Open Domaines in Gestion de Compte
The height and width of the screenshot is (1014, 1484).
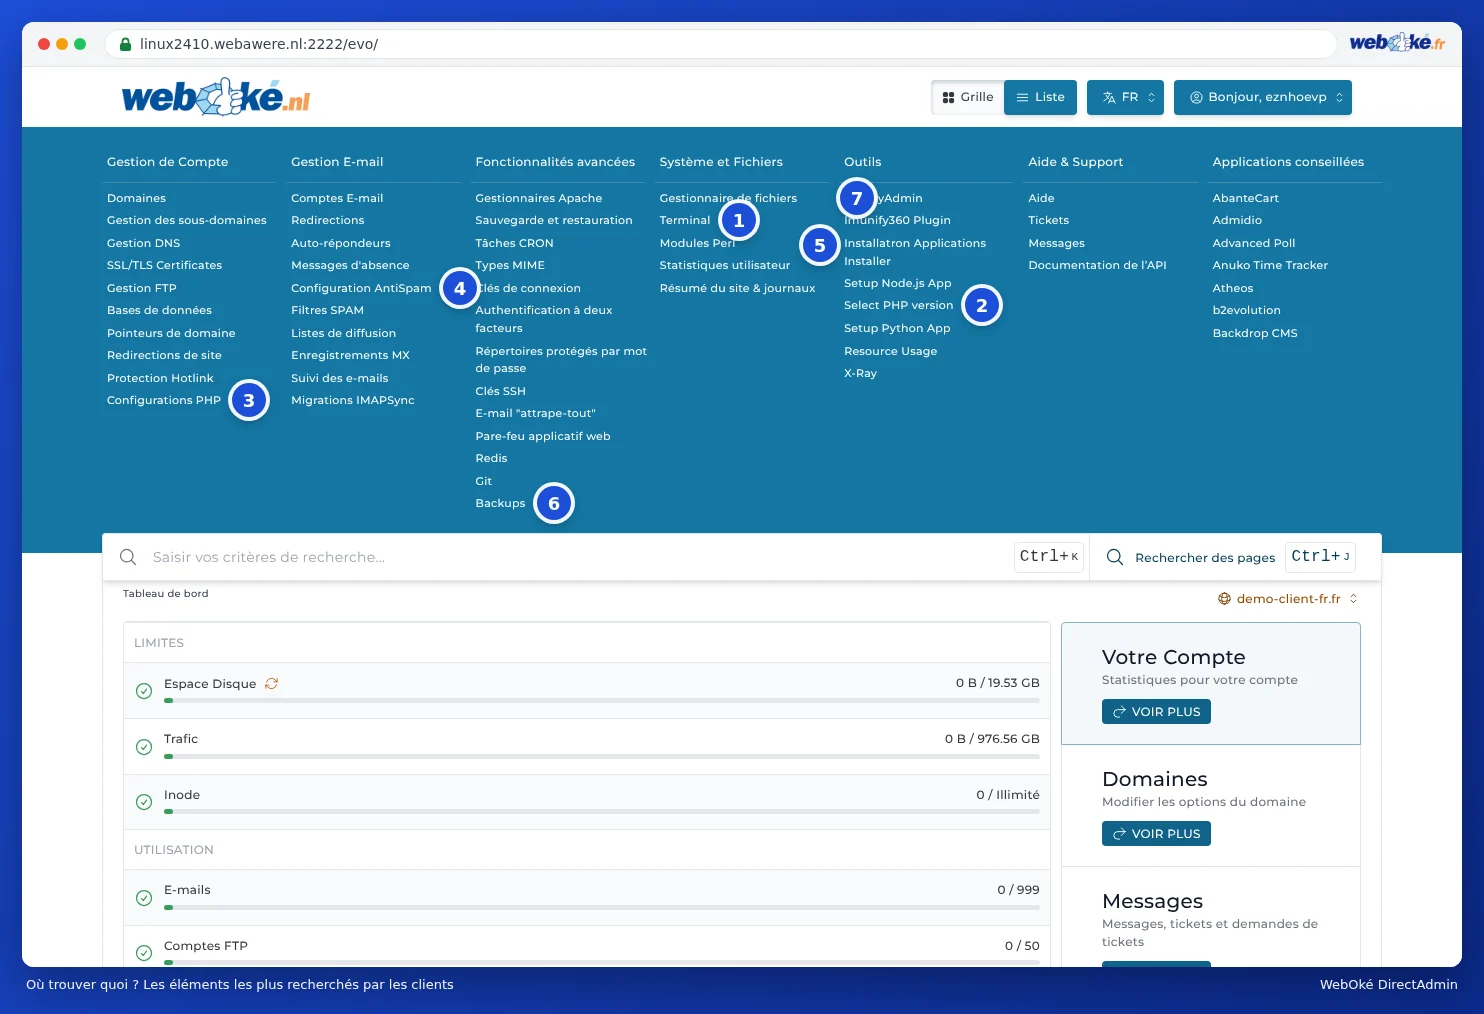point(136,198)
